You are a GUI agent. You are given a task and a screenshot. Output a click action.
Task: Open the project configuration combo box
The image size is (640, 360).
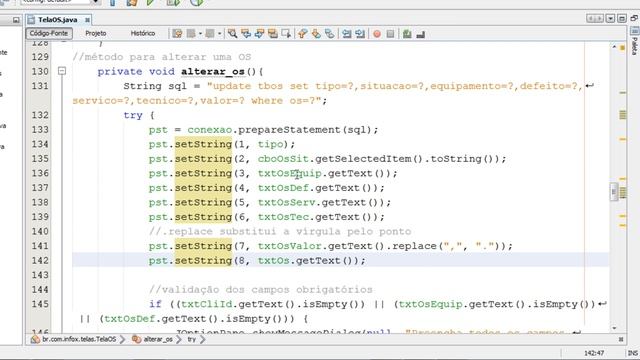click(x=60, y=2)
